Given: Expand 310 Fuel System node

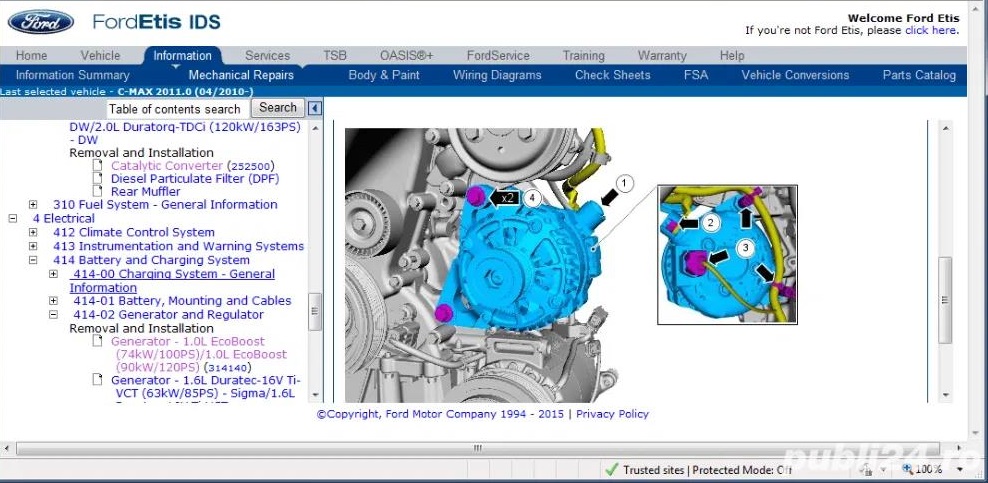Looking at the screenshot, I should click(33, 205).
